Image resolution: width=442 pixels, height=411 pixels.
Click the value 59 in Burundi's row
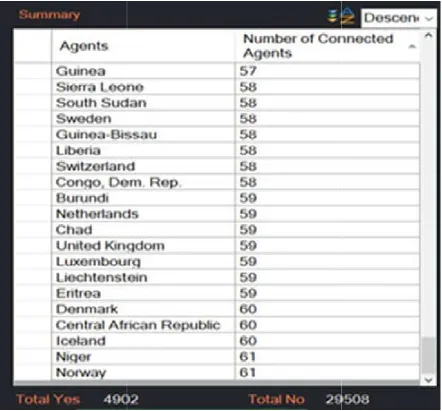(x=248, y=198)
